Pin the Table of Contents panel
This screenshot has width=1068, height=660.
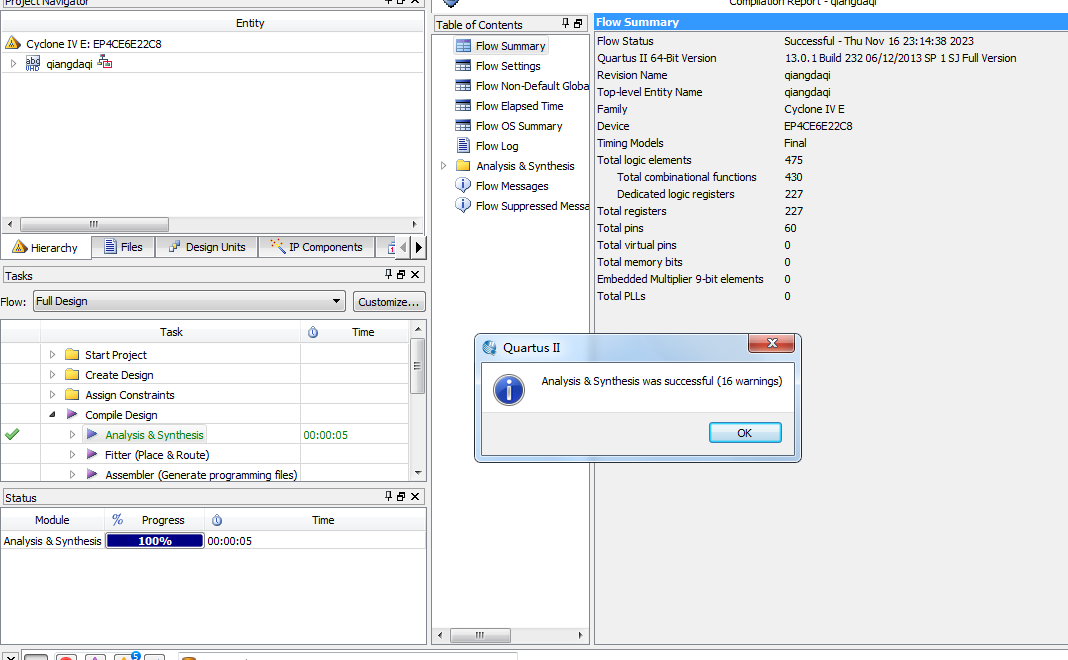[565, 23]
